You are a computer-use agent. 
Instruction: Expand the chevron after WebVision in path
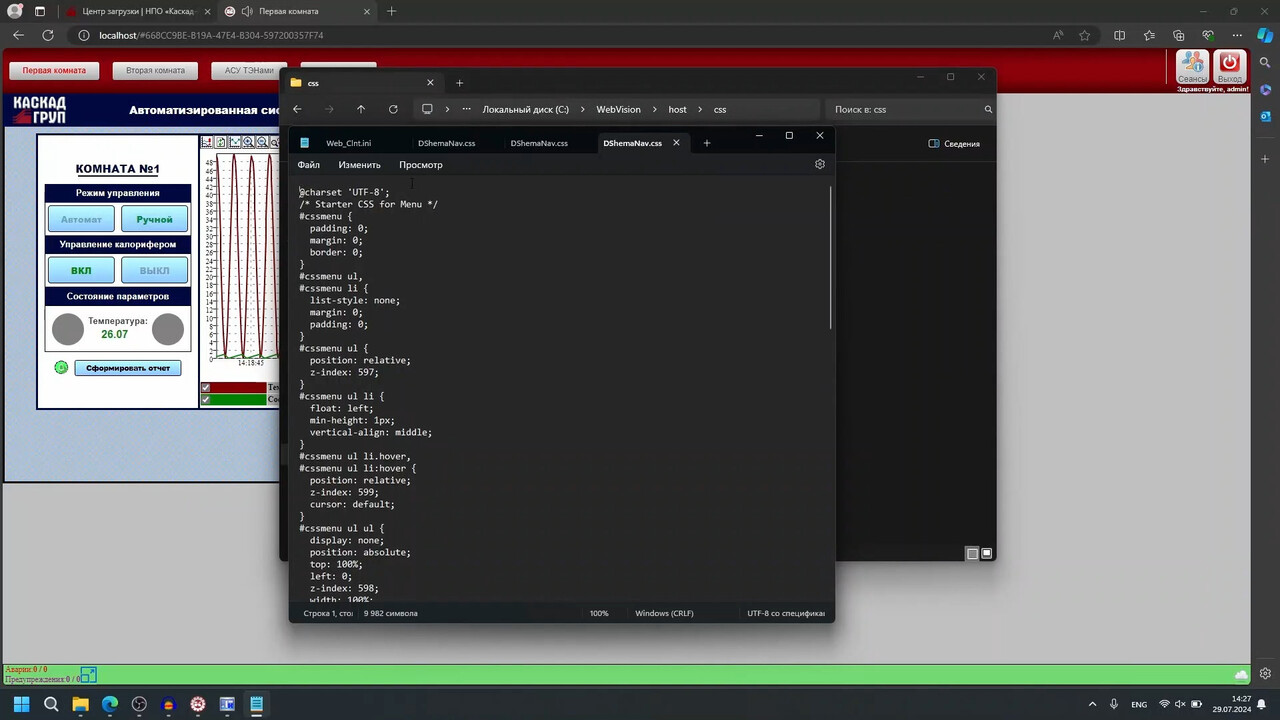click(x=654, y=109)
